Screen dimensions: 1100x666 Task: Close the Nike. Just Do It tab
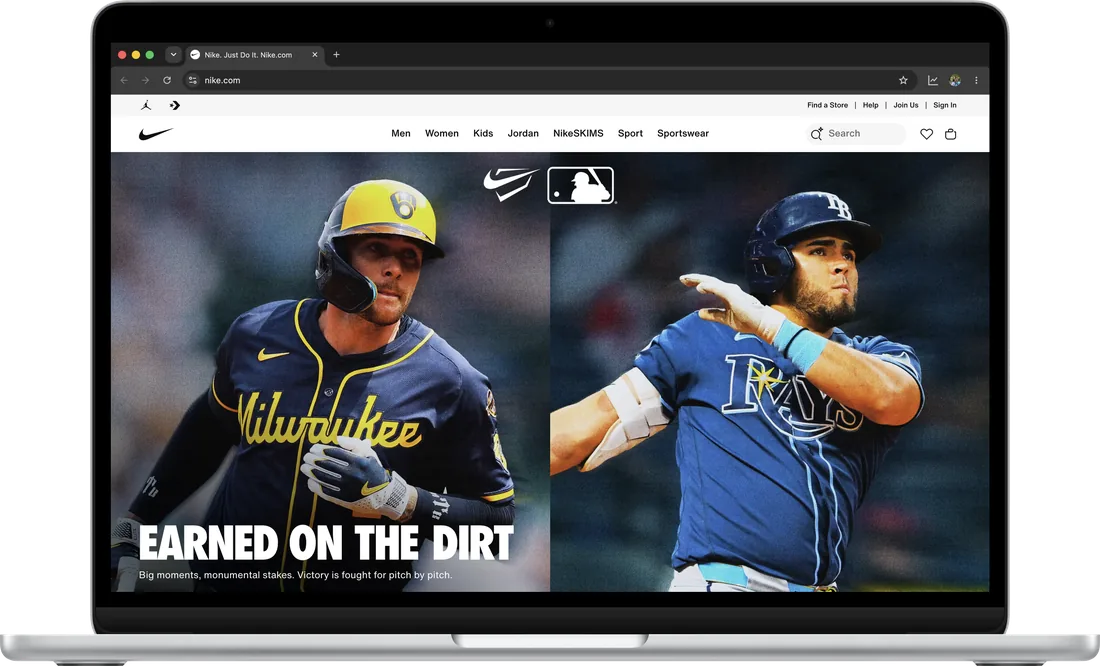click(x=314, y=55)
